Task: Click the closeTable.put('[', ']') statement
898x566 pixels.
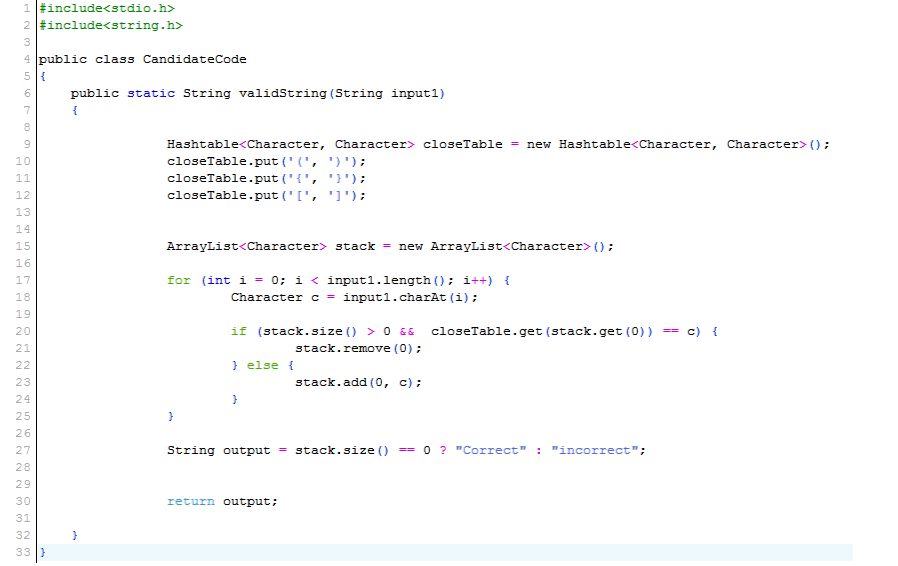Action: tap(266, 195)
